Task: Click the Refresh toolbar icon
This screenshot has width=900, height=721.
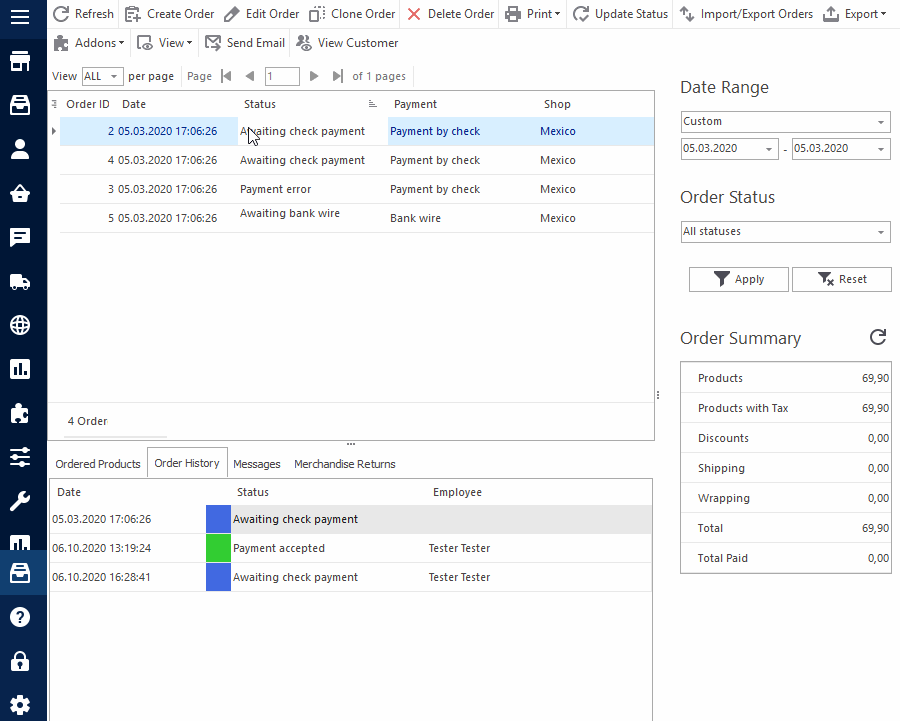Action: tap(61, 14)
